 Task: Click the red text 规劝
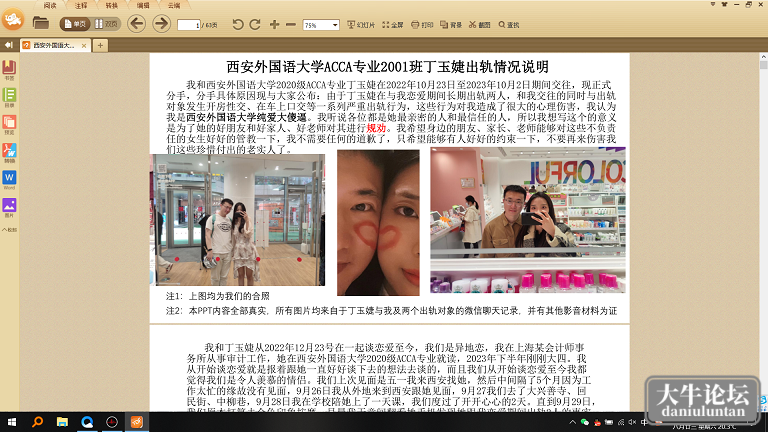pyautogui.click(x=376, y=128)
